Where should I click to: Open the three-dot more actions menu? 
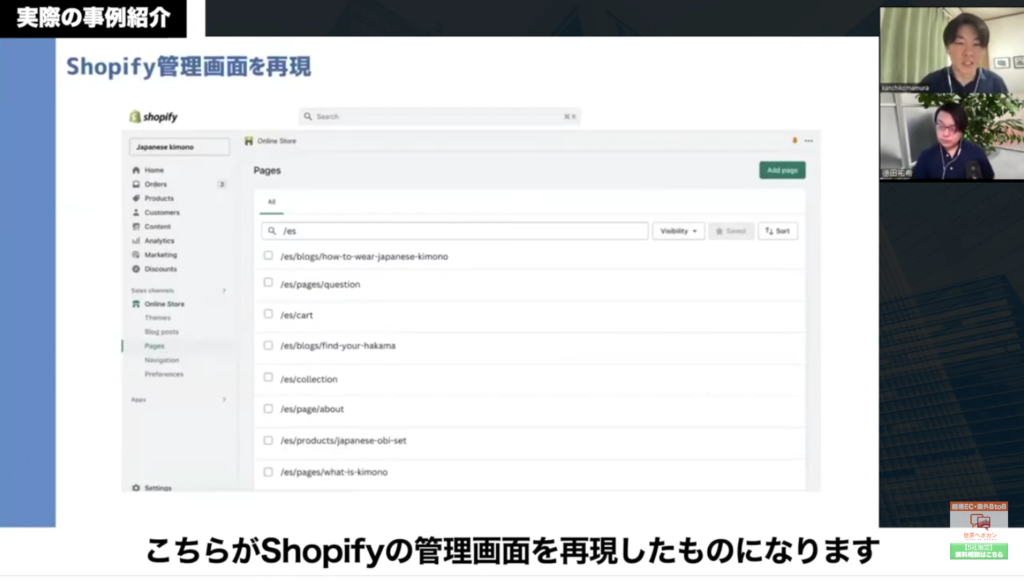pyautogui.click(x=808, y=141)
